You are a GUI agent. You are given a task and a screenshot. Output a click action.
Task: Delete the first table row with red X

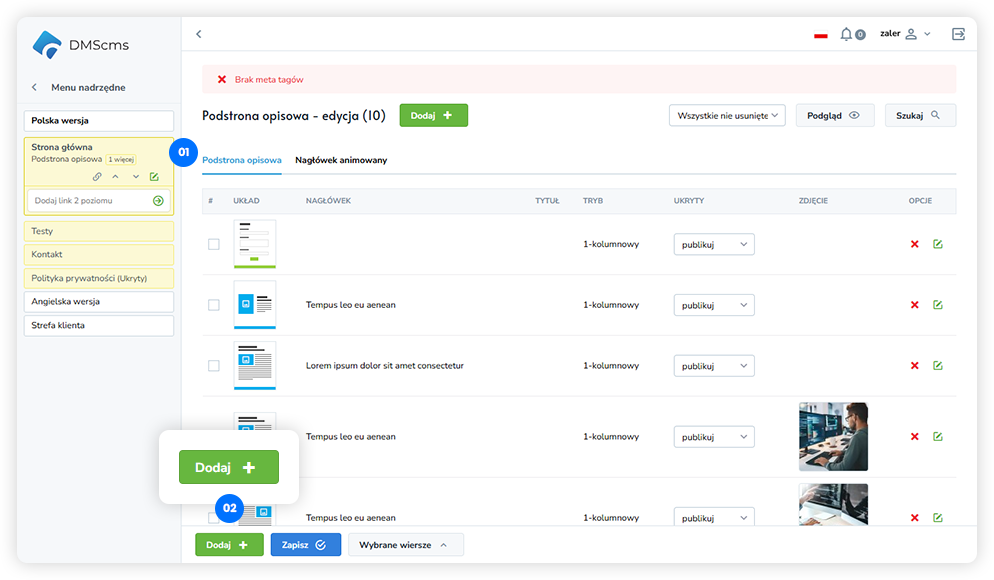coord(914,244)
